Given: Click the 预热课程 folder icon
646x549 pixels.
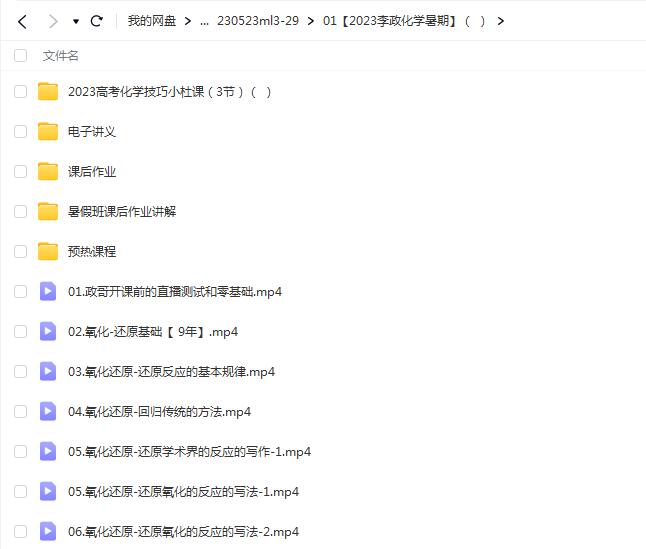Looking at the screenshot, I should (47, 252).
